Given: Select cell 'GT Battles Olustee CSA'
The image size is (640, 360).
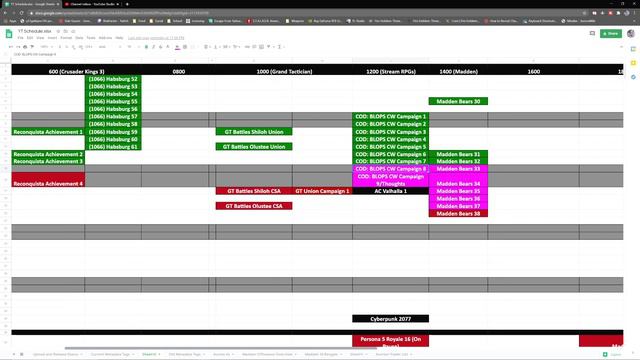Looking at the screenshot, I should tap(254, 206).
